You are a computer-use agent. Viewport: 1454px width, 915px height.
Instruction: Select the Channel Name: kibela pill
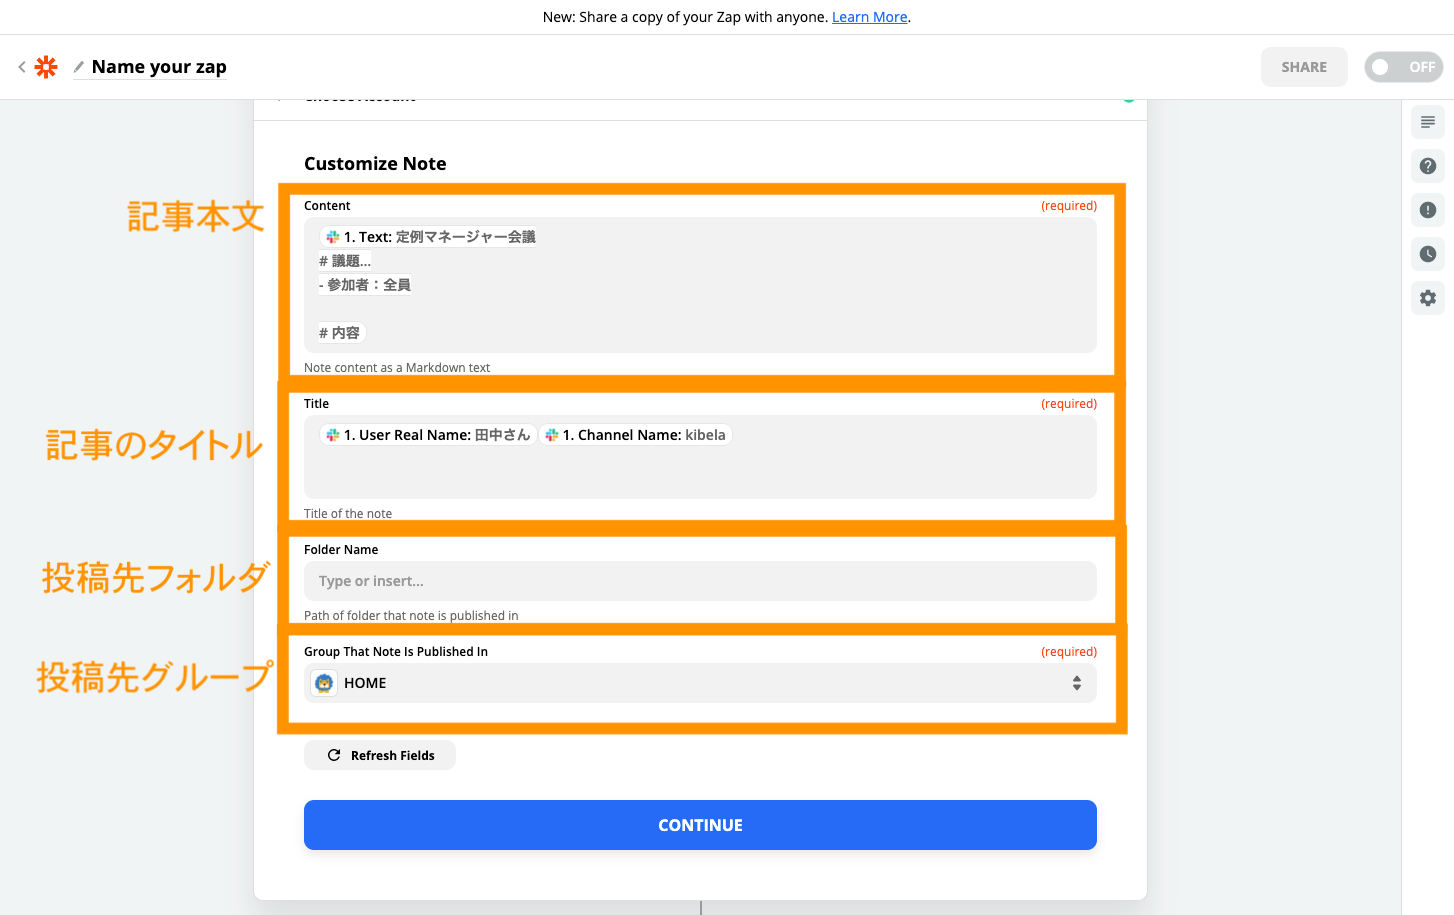pyautogui.click(x=636, y=435)
